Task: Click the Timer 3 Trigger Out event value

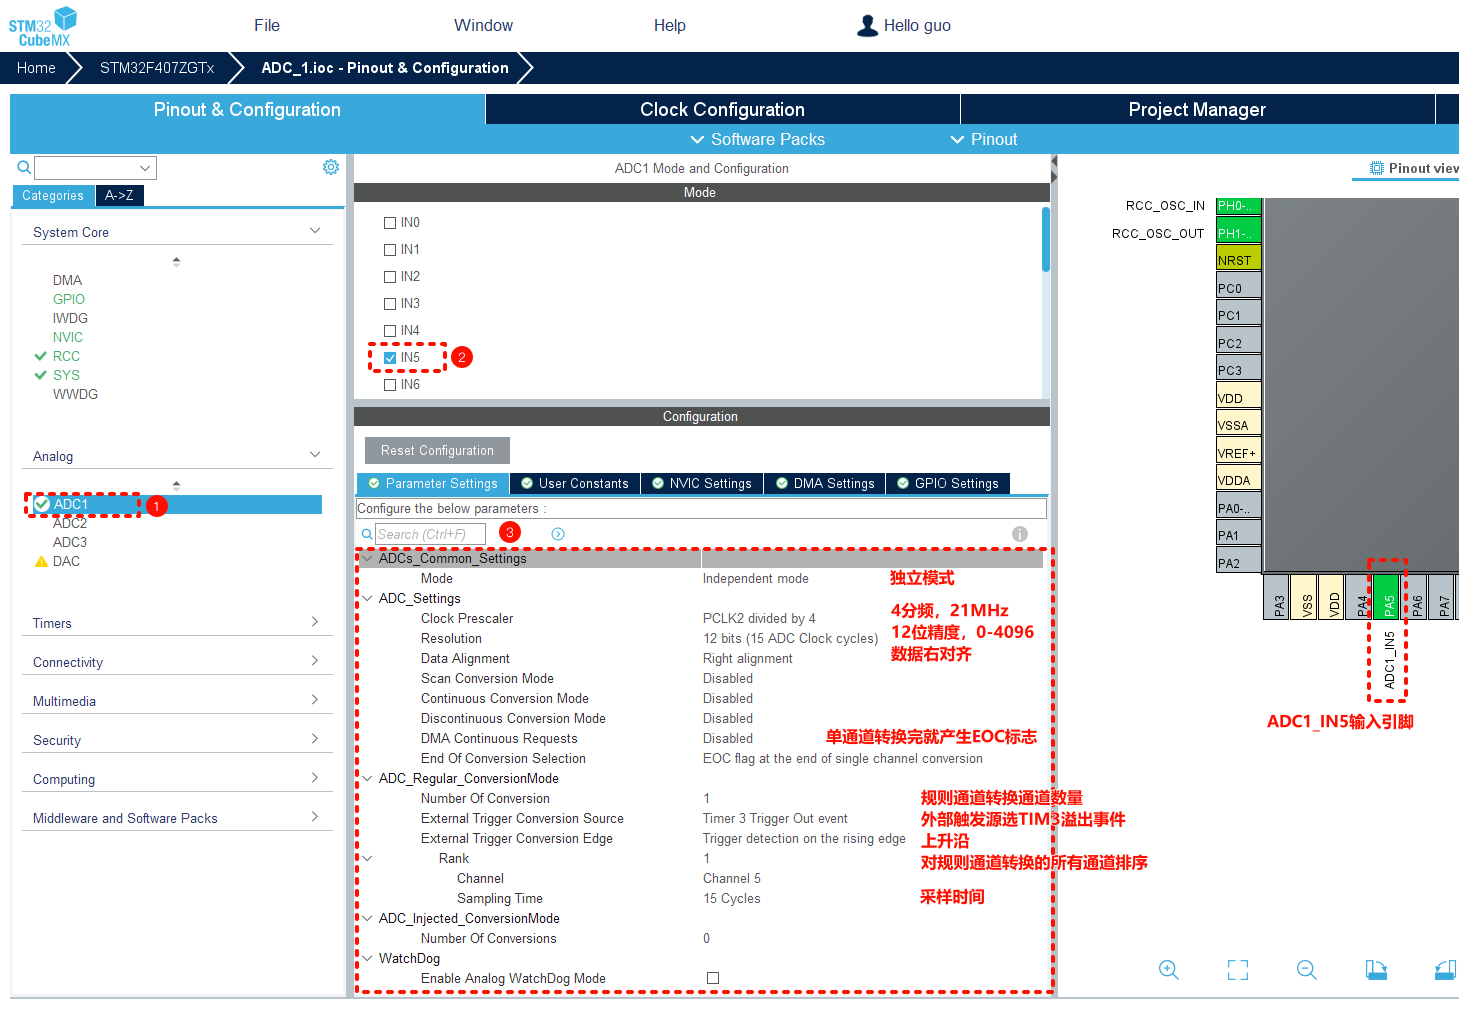Action: coord(775,818)
